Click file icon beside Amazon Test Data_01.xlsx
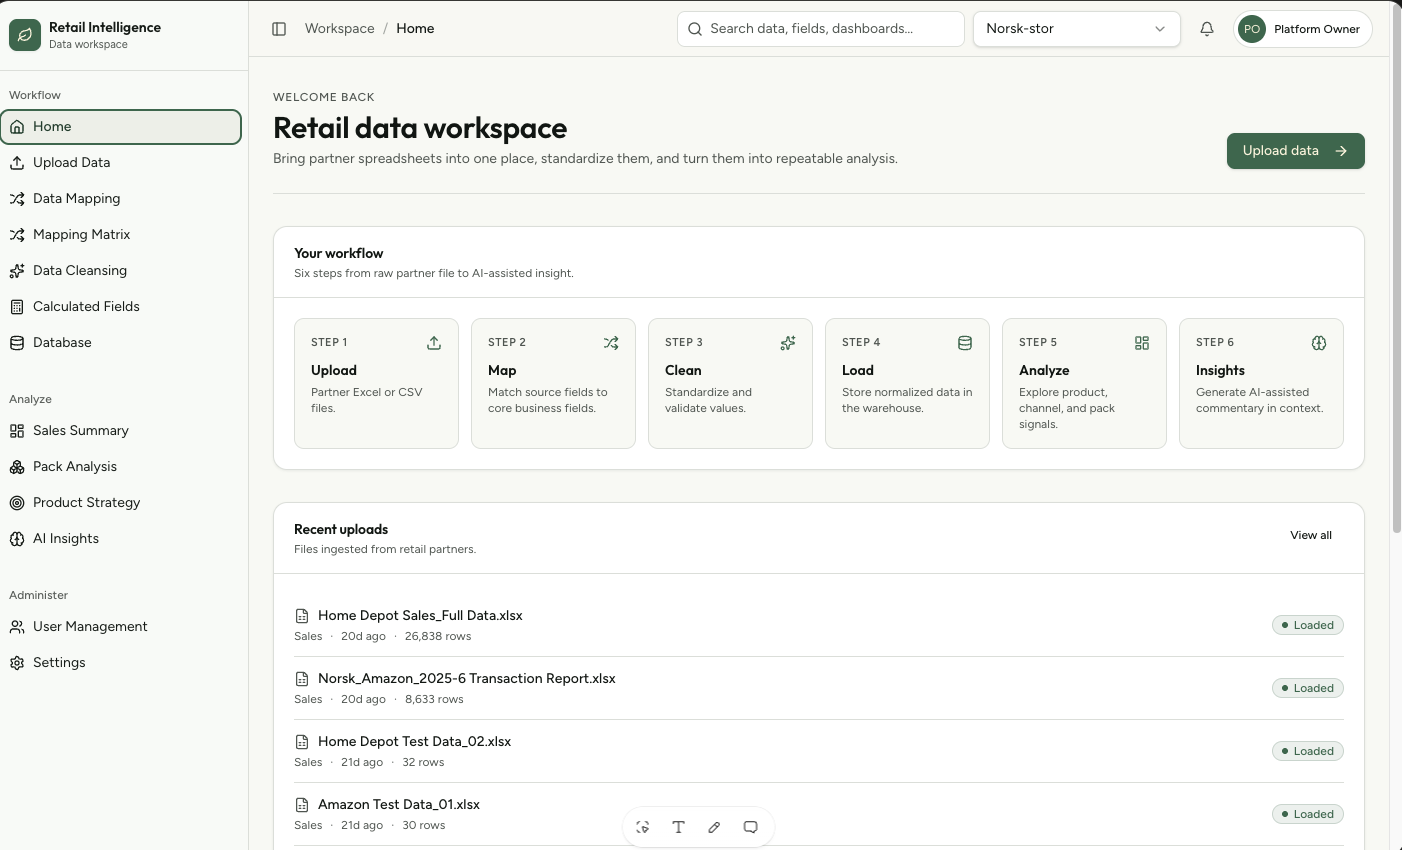This screenshot has width=1402, height=850. pos(302,805)
